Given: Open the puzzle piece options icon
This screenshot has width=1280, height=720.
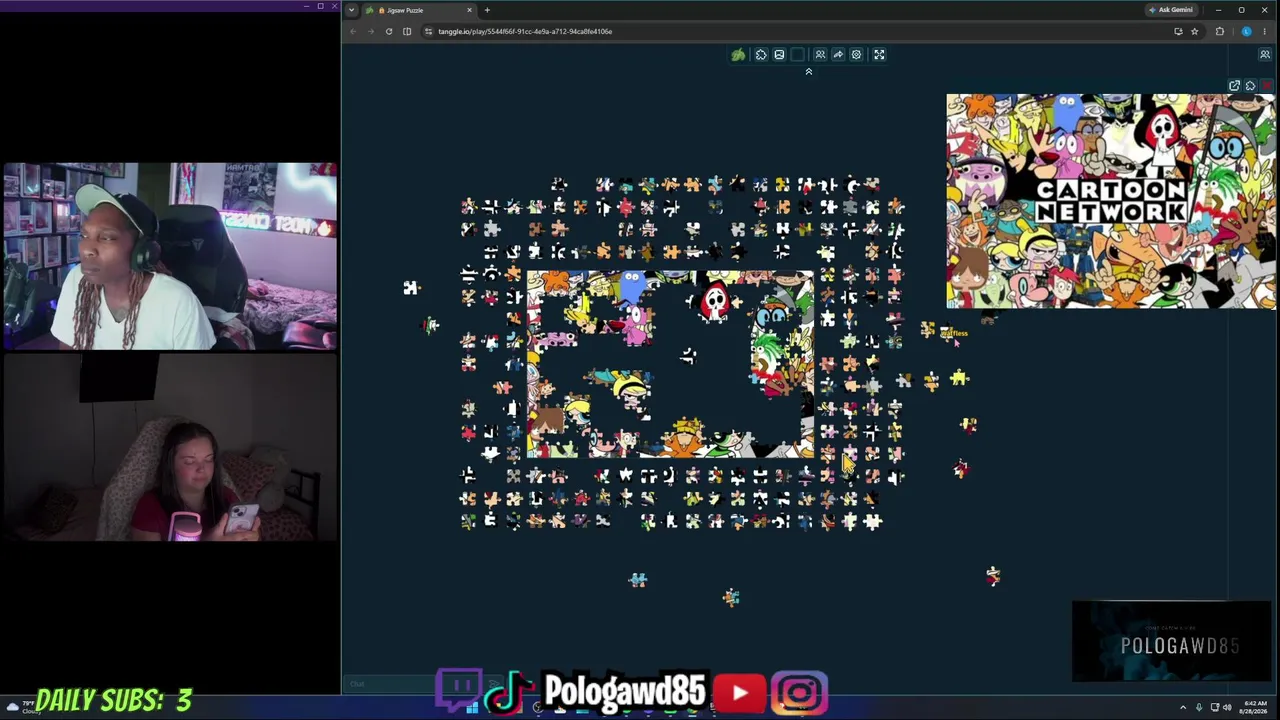Looking at the screenshot, I should (761, 55).
